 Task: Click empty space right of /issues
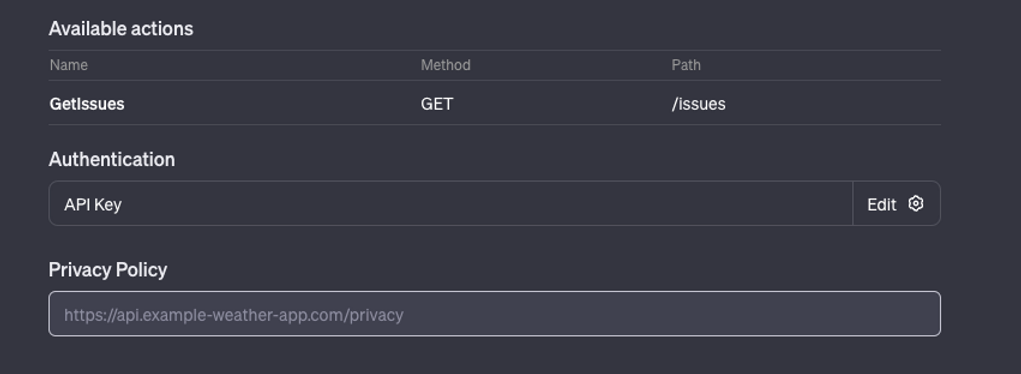click(x=833, y=104)
